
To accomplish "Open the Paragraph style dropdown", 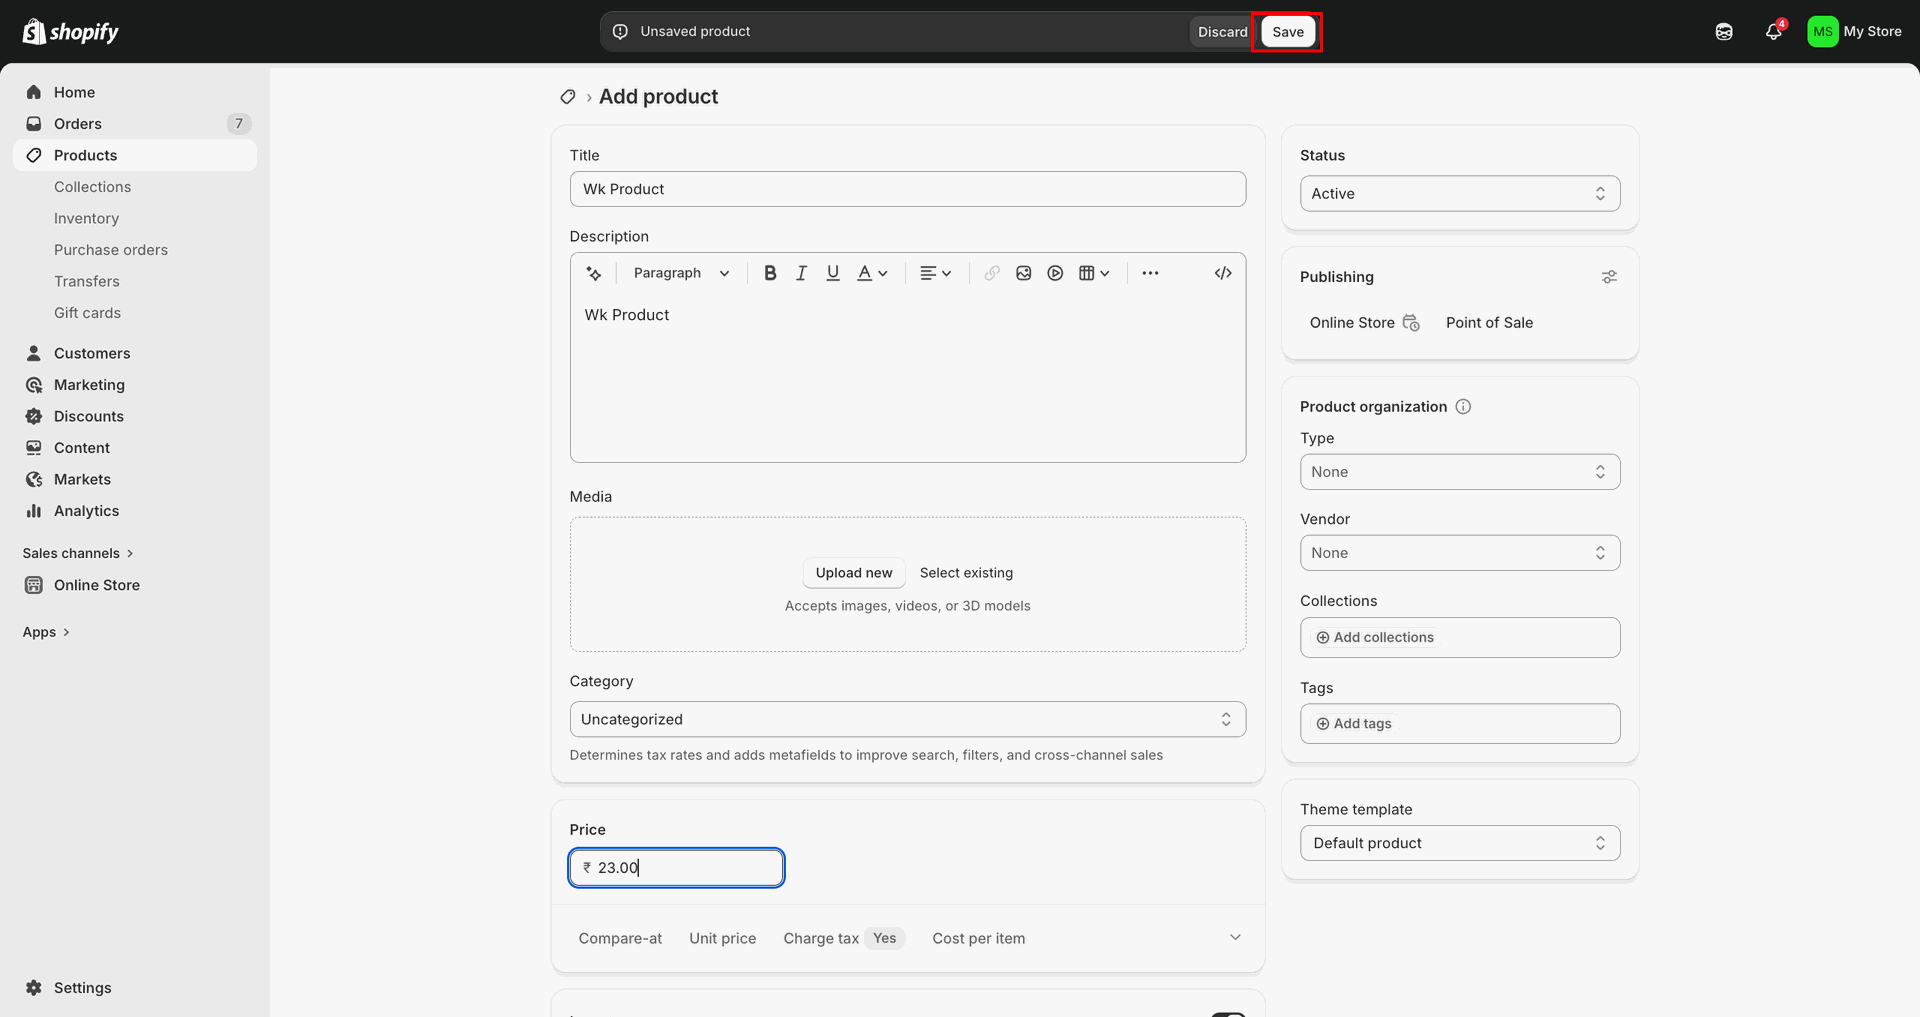I will [682, 273].
